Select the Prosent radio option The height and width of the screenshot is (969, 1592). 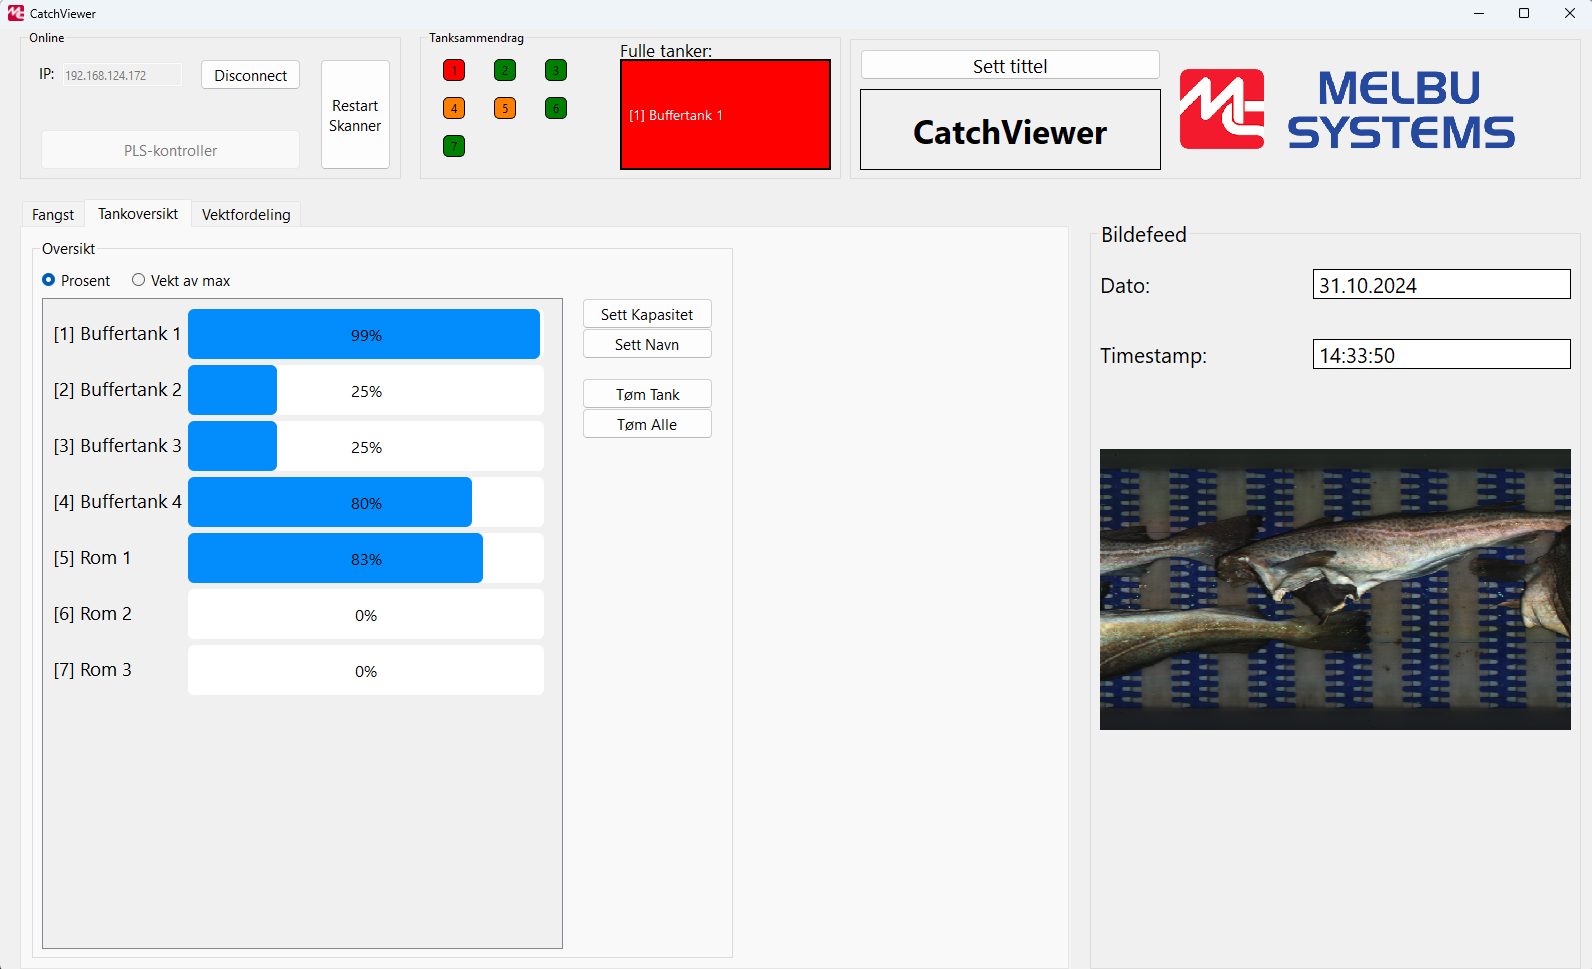[x=49, y=280]
